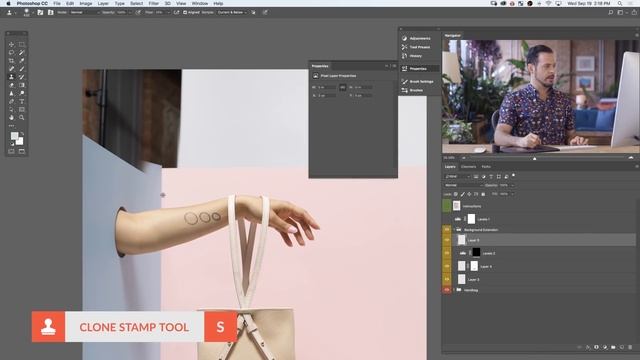This screenshot has height=360, width=640.
Task: Open the clone stamp Mode dropdown
Action: pyautogui.click(x=84, y=12)
